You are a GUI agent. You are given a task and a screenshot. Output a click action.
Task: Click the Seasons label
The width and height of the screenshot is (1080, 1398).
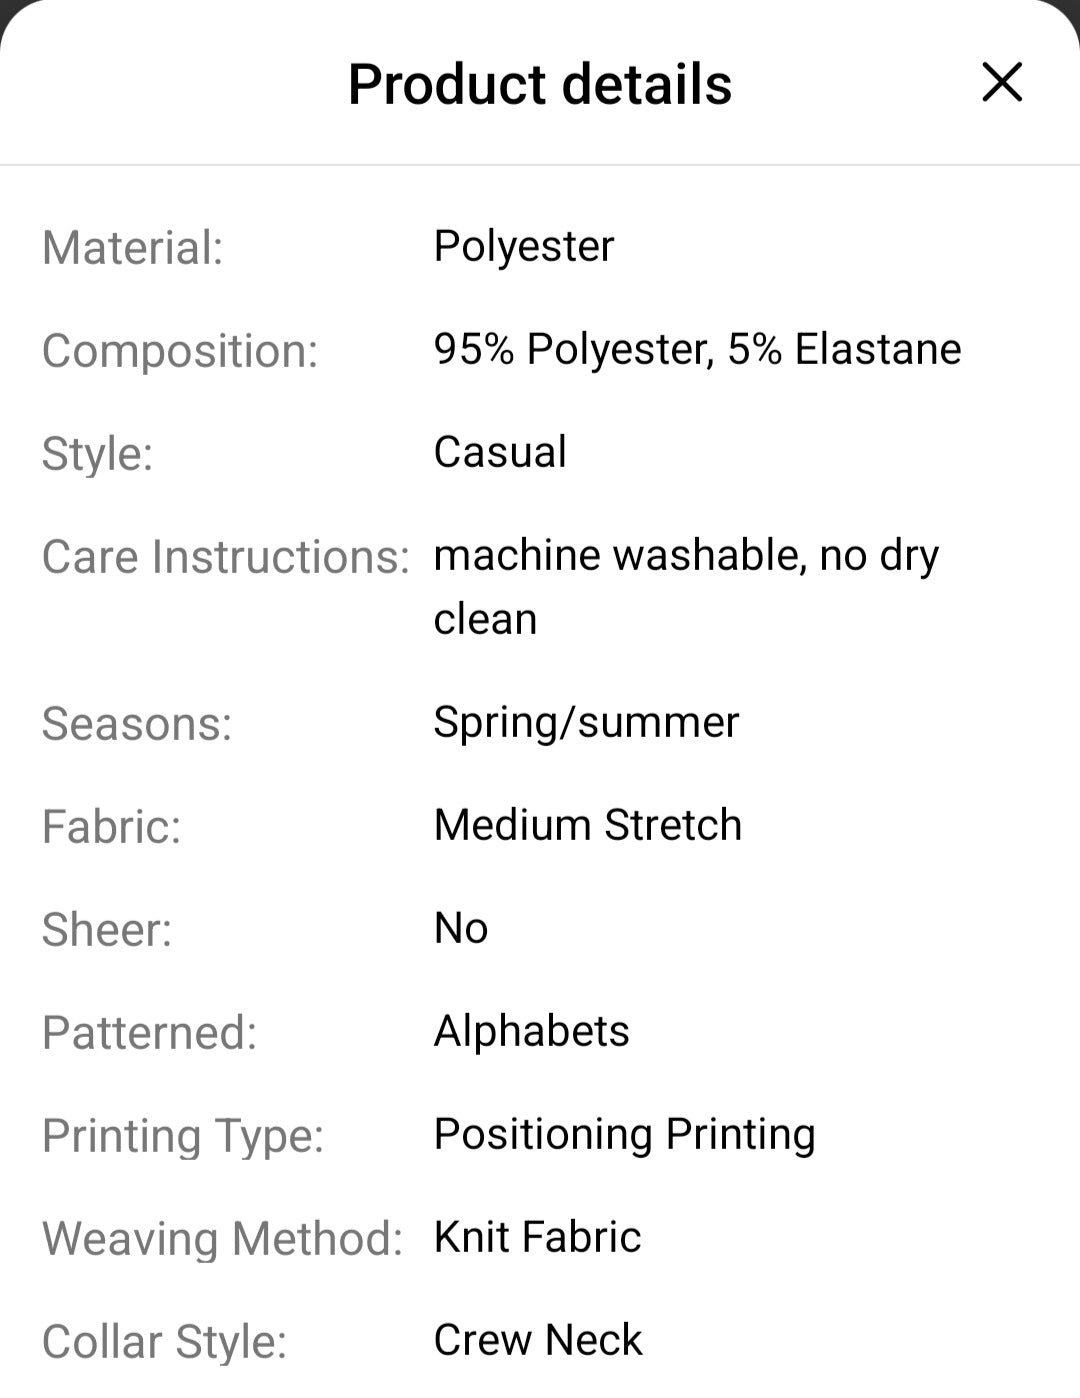point(137,724)
